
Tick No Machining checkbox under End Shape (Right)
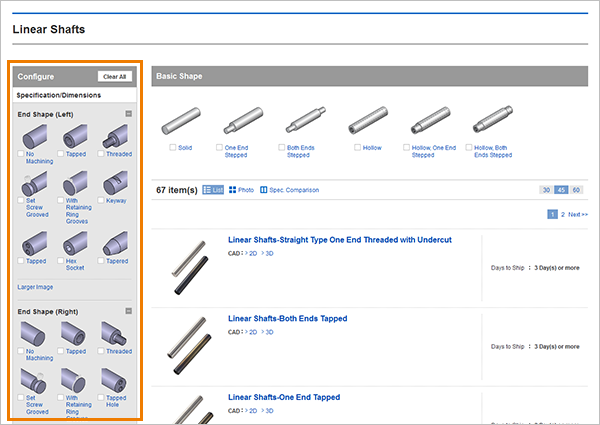click(21, 352)
